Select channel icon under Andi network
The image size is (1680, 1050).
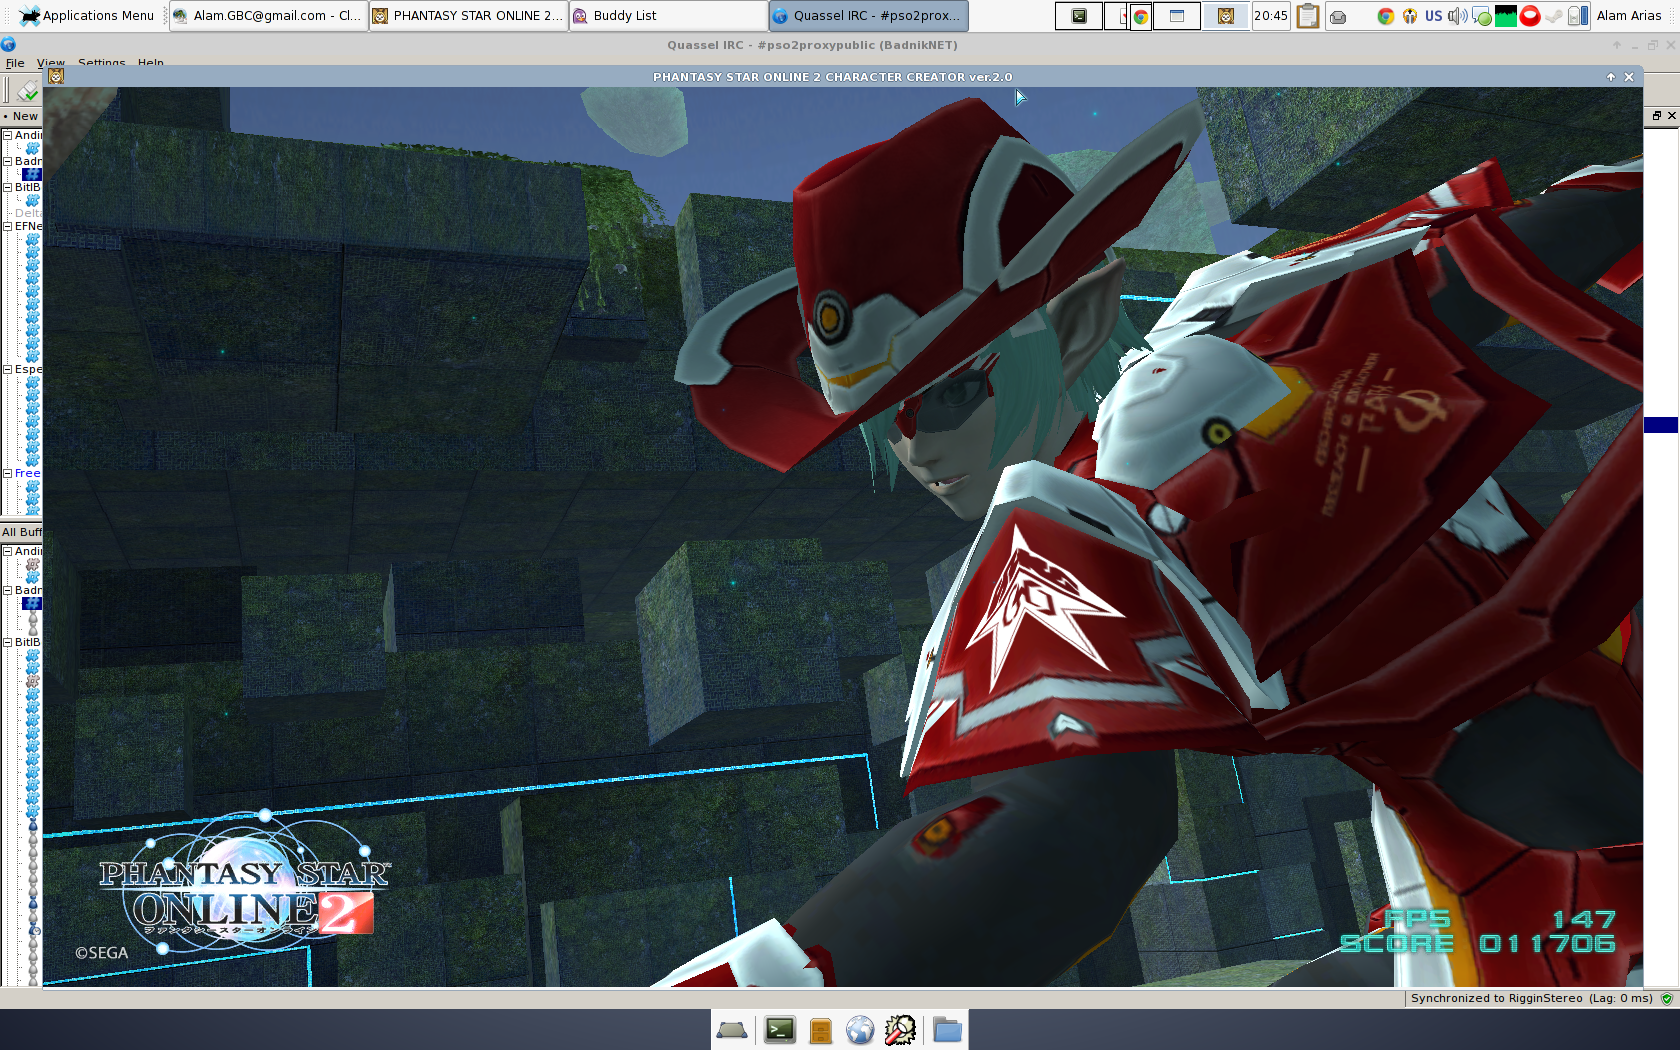click(32, 148)
